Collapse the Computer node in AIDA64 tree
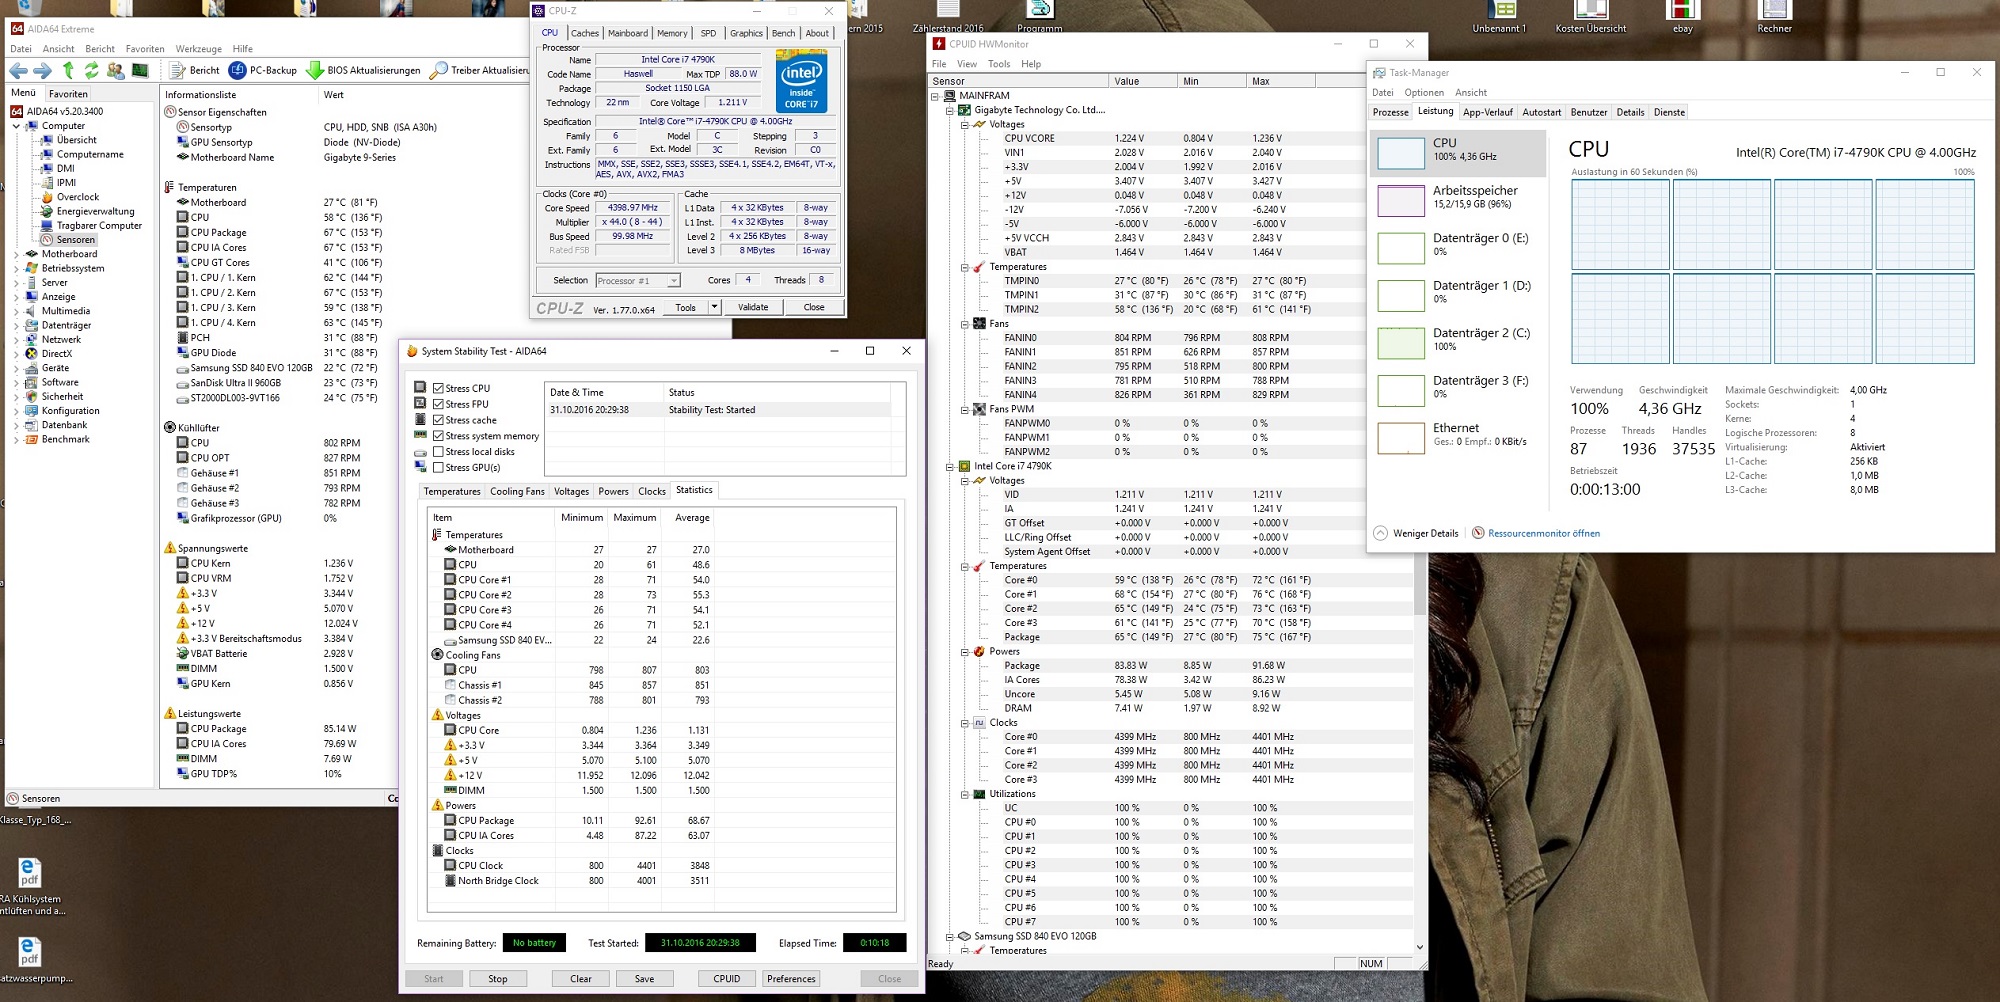Image resolution: width=2000 pixels, height=1002 pixels. (16, 126)
